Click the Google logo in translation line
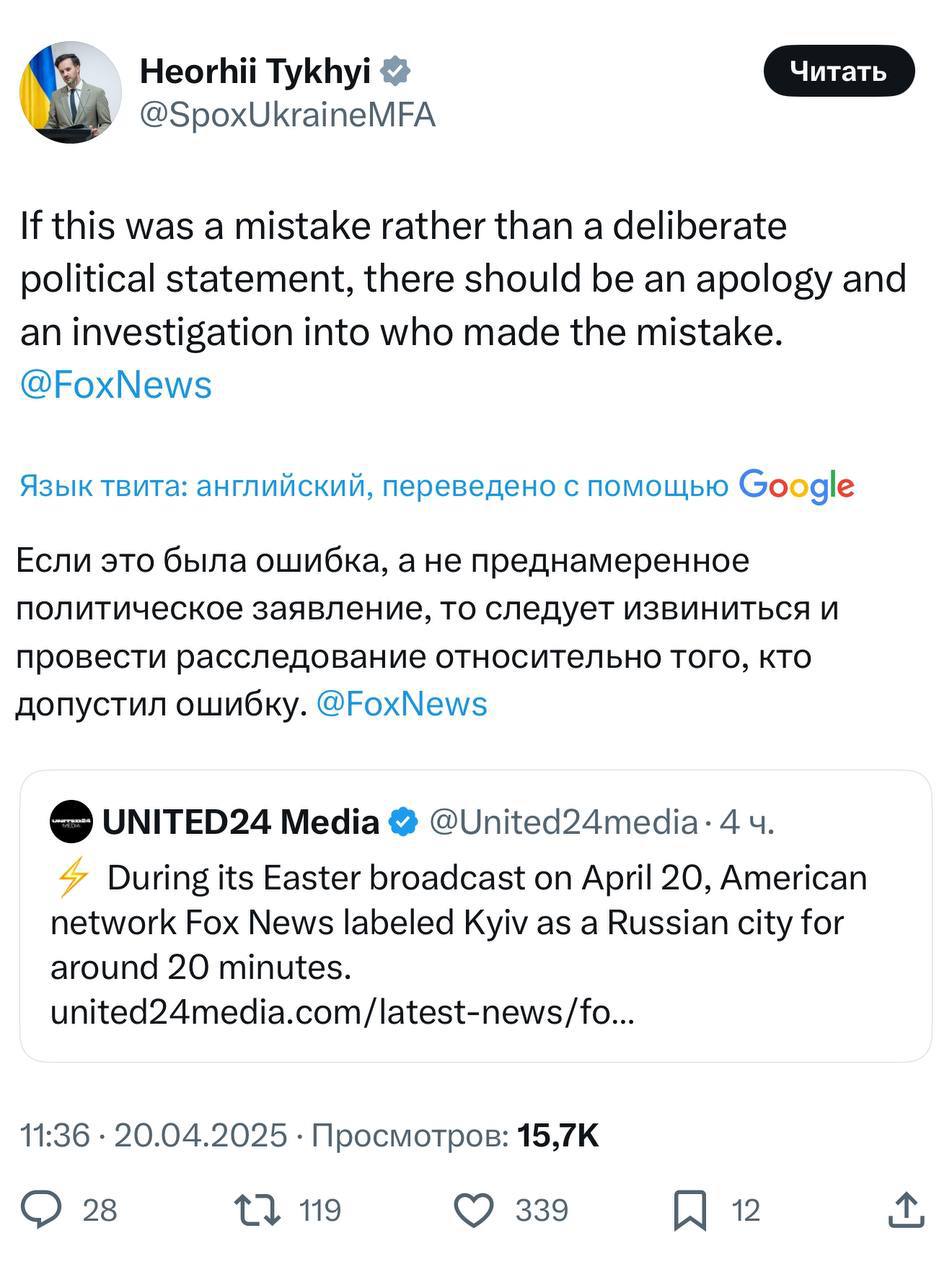Screen dimensions: 952x1280 [x=796, y=487]
